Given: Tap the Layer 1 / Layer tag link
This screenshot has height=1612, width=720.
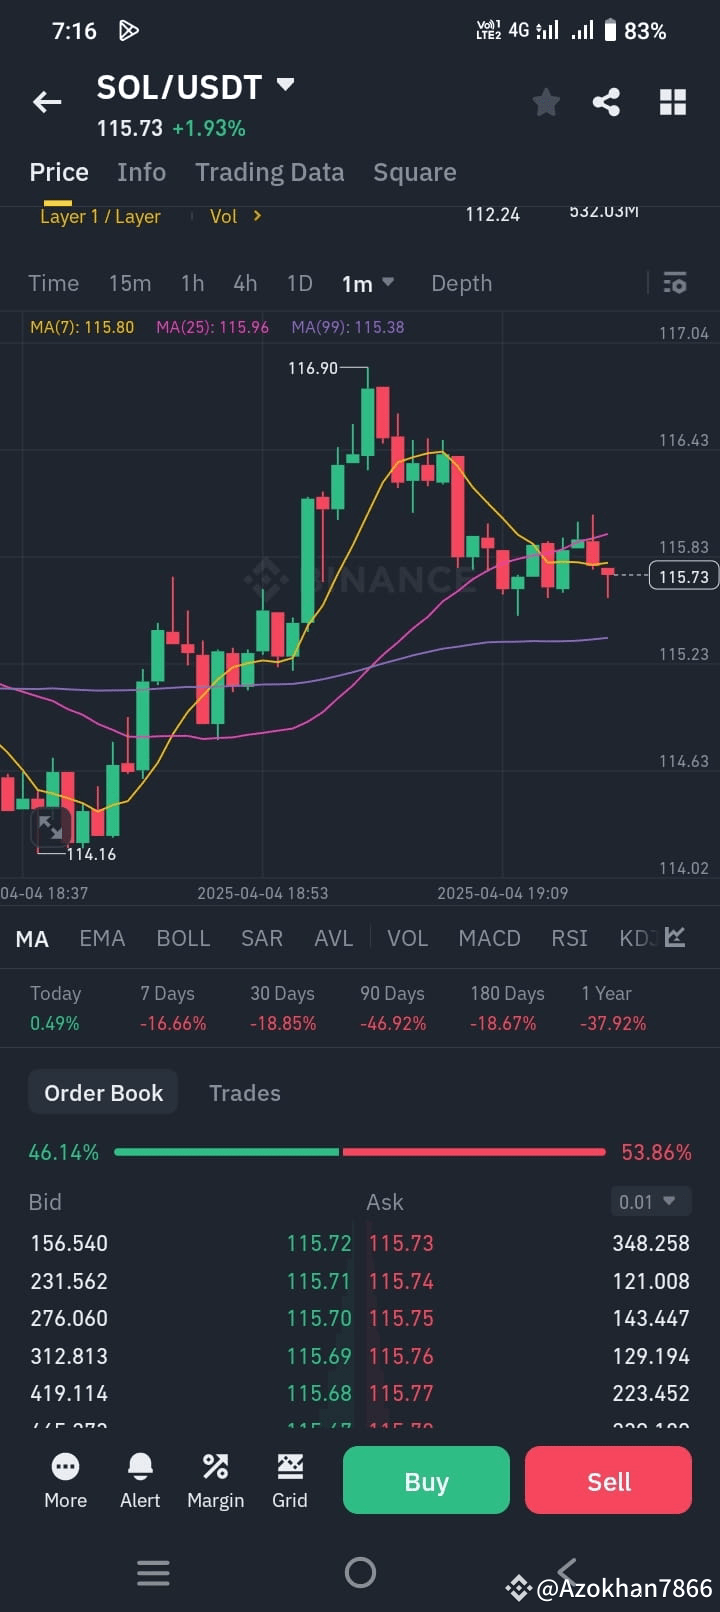Looking at the screenshot, I should coord(100,216).
